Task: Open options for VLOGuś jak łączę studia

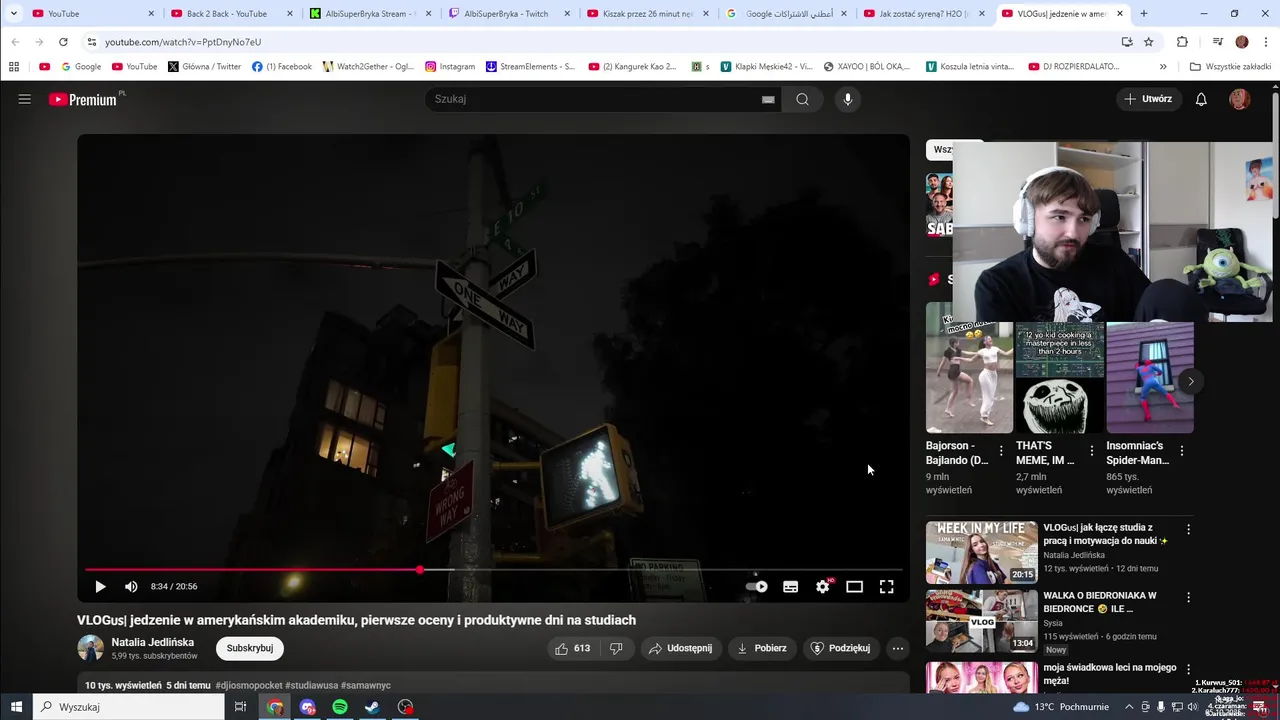Action: [1188, 529]
